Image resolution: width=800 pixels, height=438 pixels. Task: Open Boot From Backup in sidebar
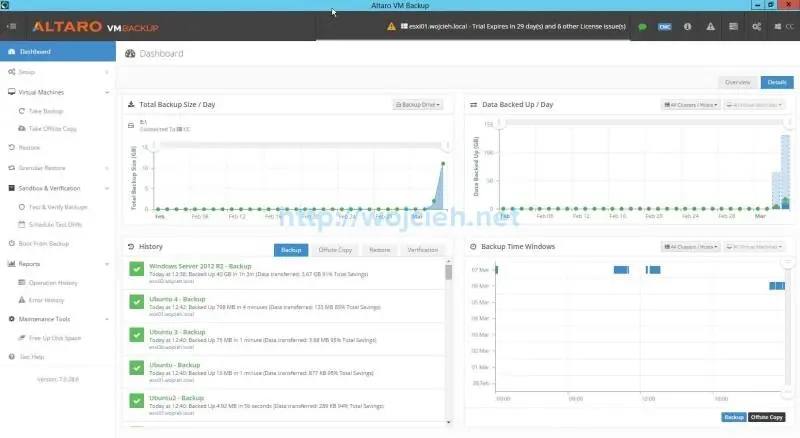(39, 244)
